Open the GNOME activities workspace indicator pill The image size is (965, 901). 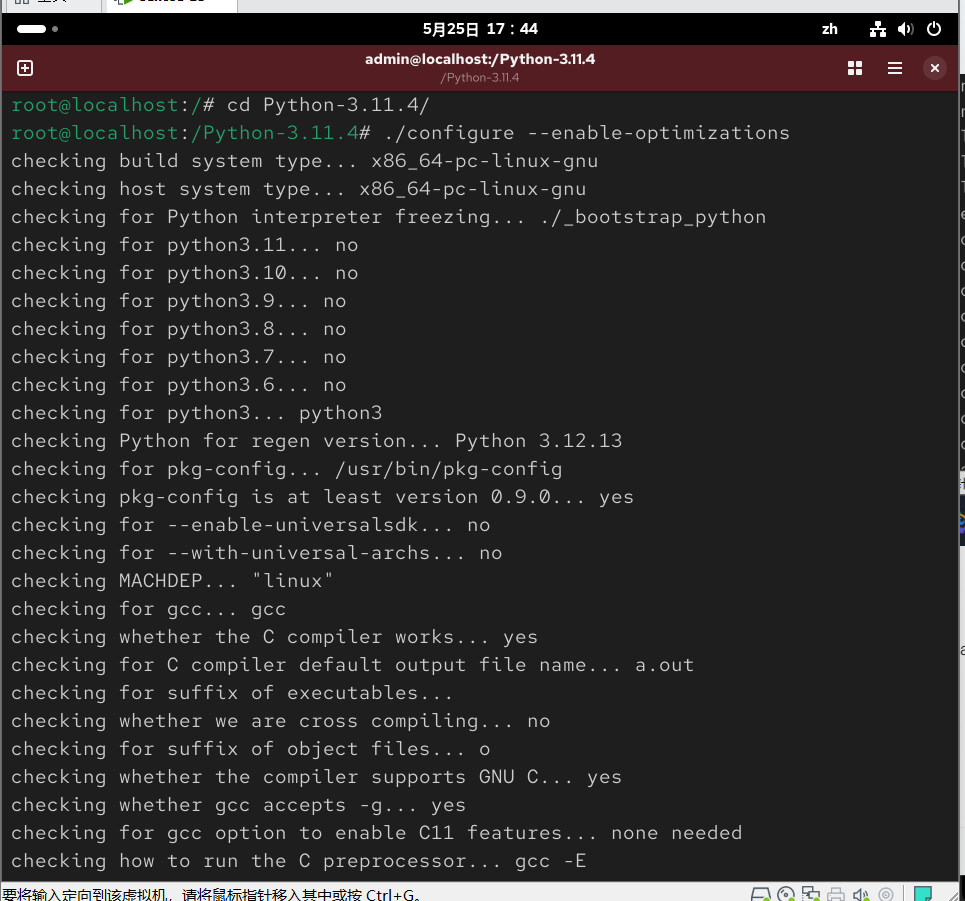tap(37, 29)
